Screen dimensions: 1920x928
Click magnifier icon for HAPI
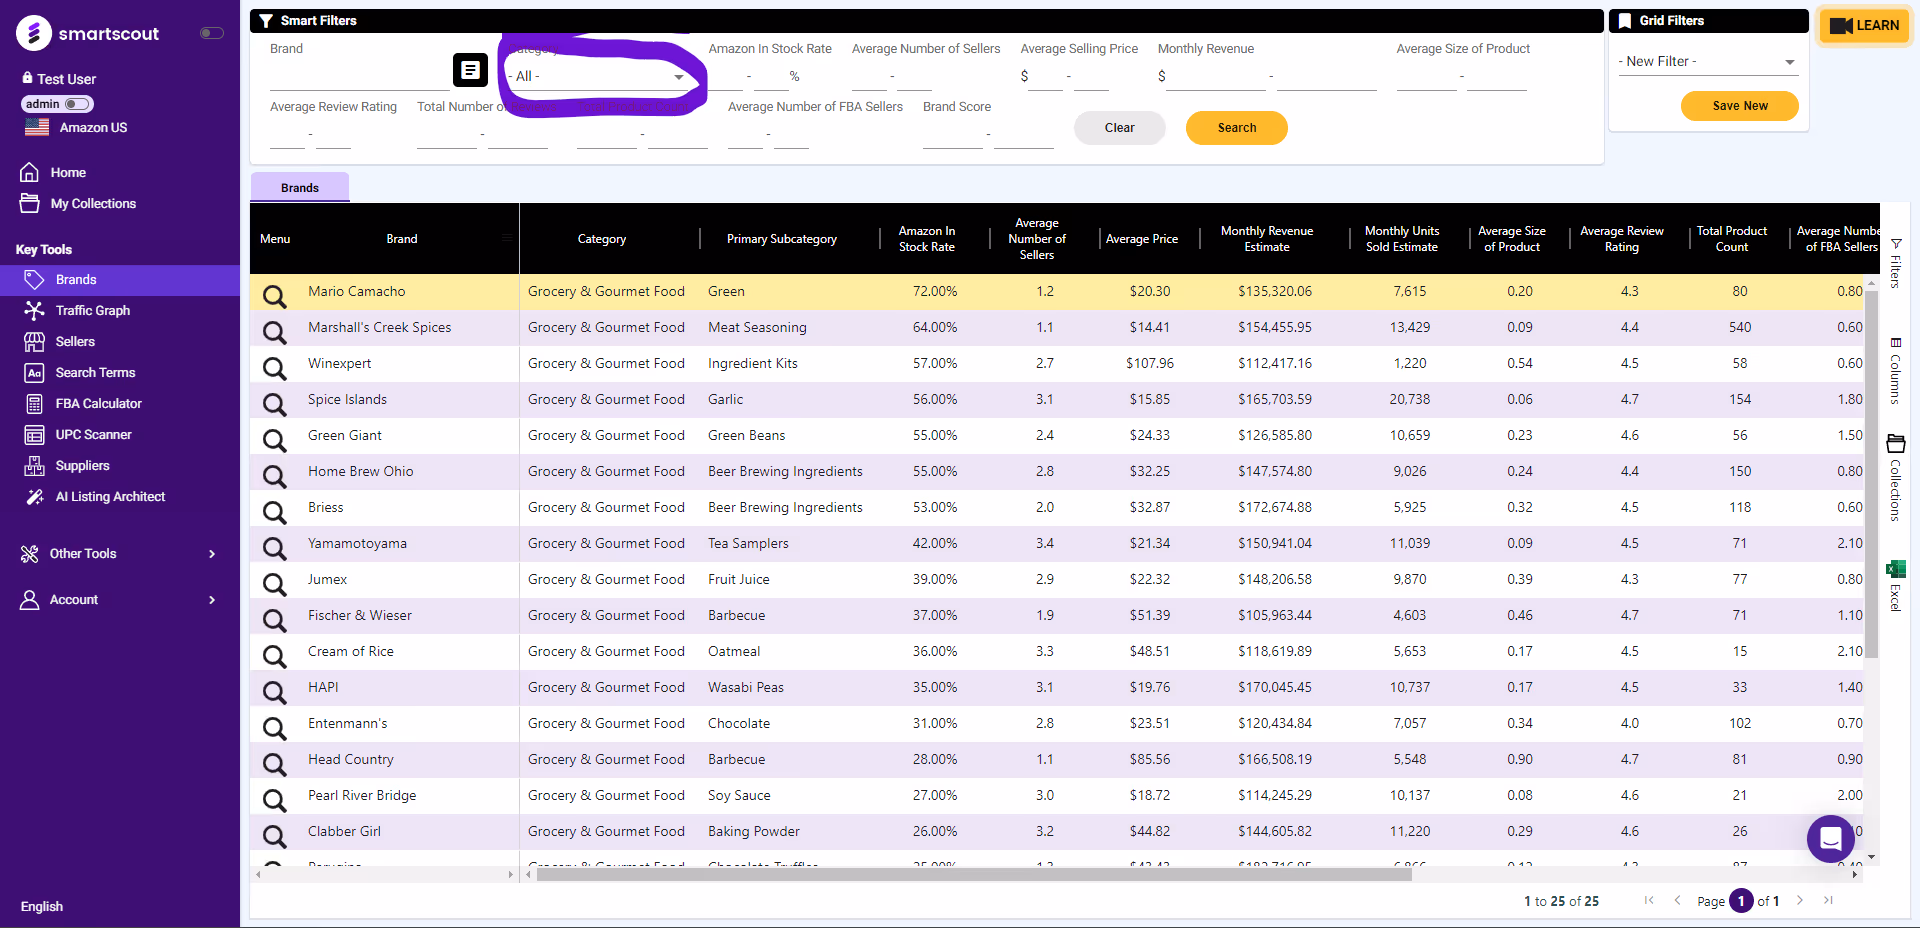pyautogui.click(x=274, y=691)
